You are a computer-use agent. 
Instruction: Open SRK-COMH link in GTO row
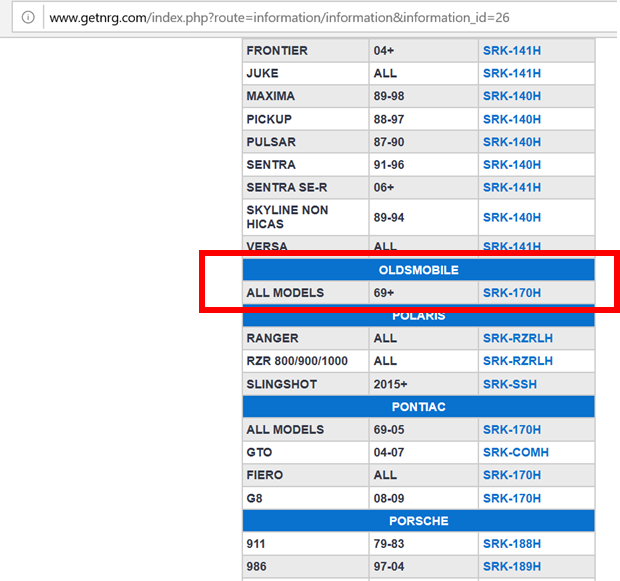point(516,452)
